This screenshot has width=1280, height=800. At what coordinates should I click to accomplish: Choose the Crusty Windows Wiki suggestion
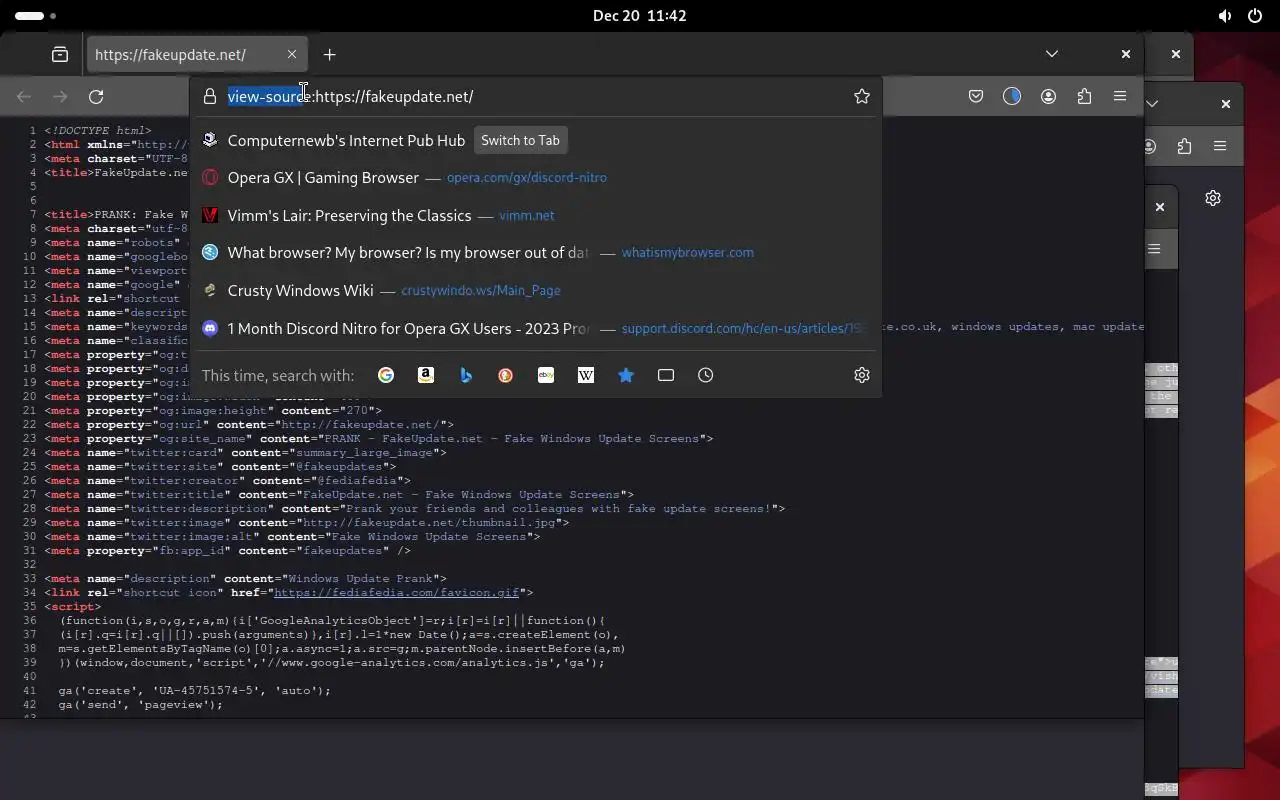tap(536, 290)
